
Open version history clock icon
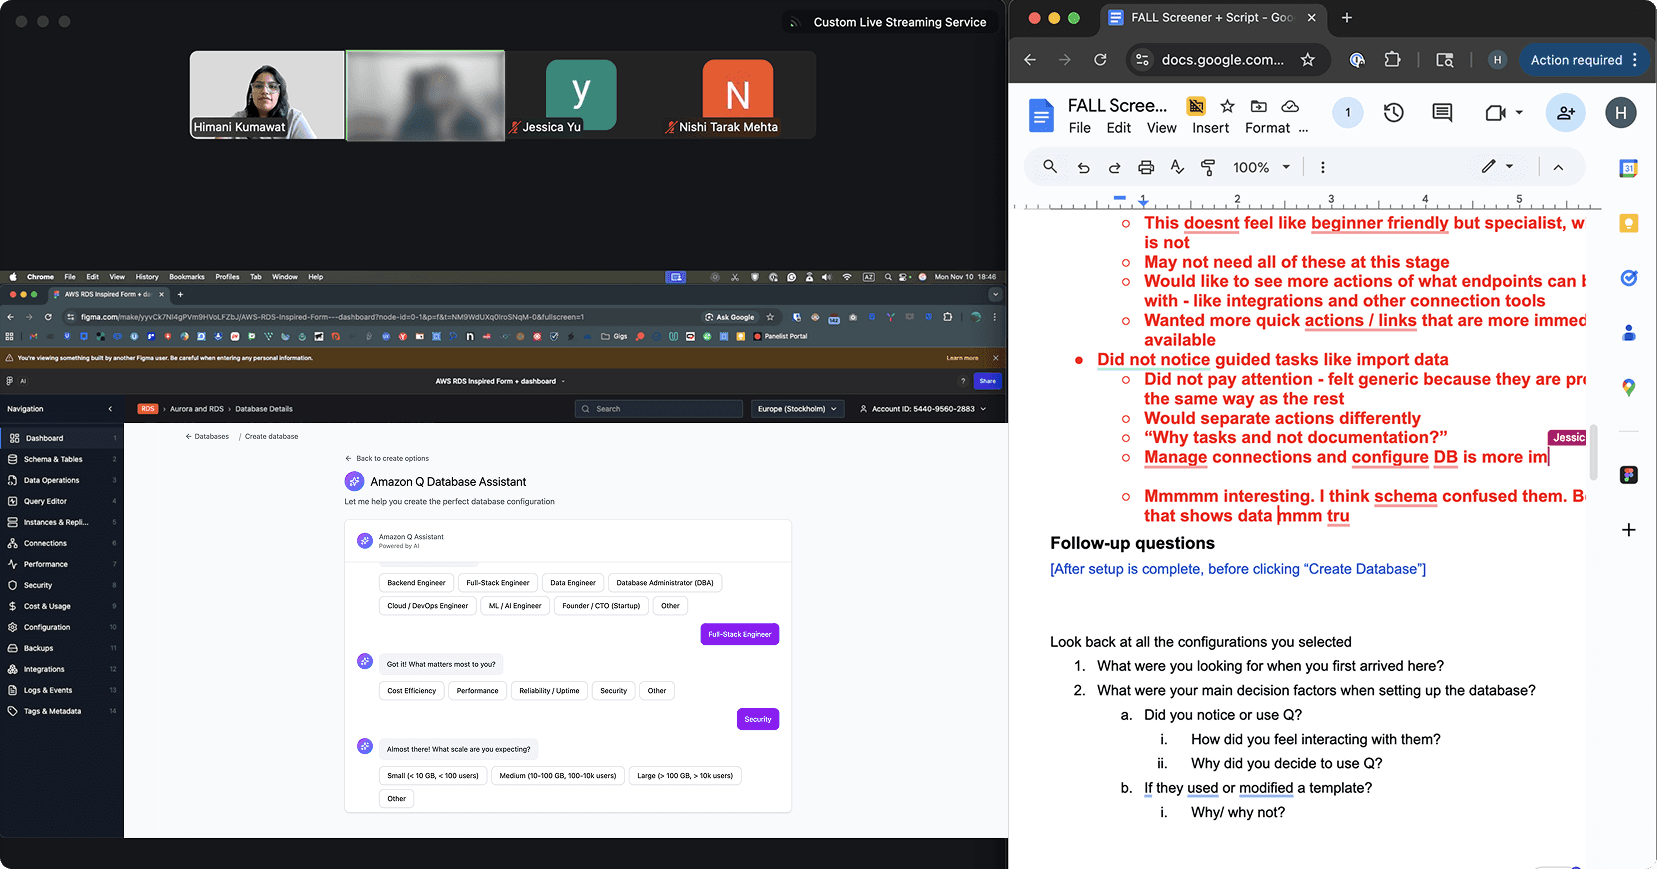(1394, 113)
